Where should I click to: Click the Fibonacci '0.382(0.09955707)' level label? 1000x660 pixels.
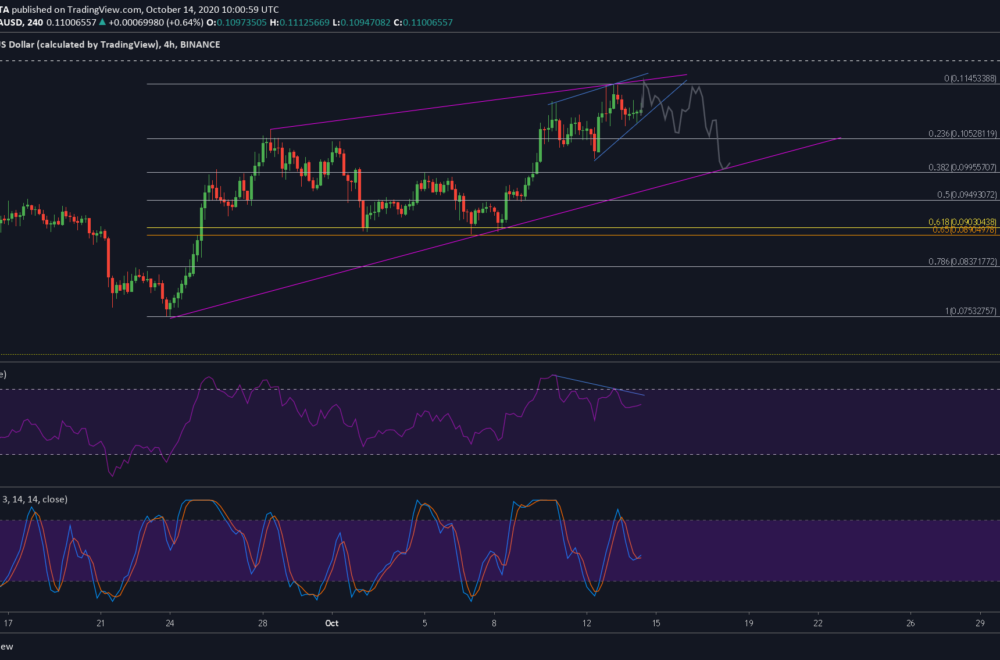pos(962,167)
